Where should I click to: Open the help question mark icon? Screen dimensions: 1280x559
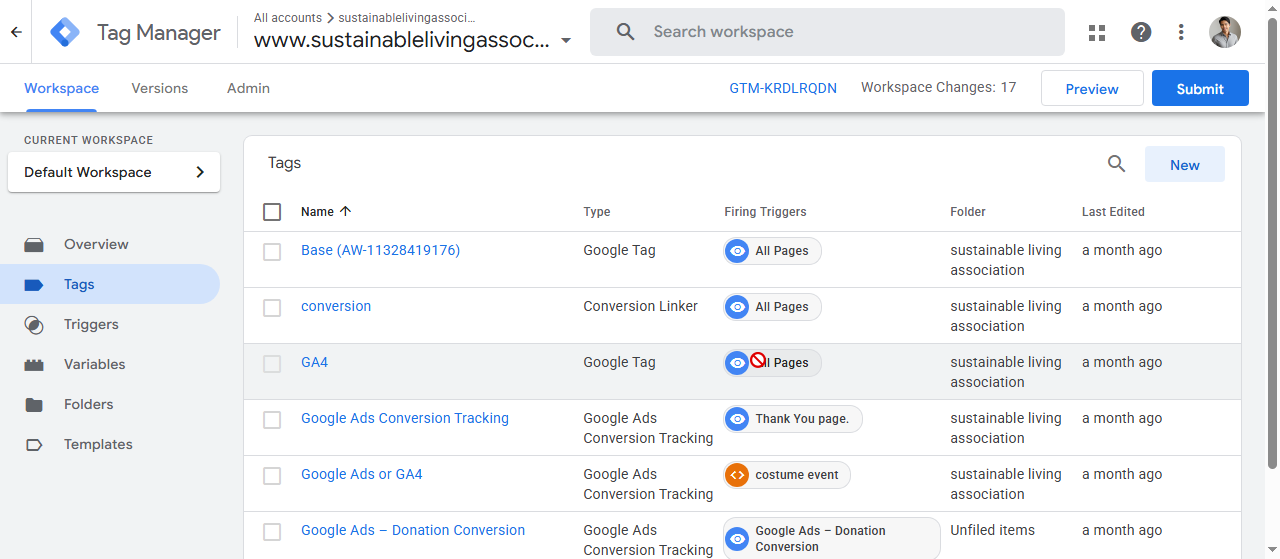click(x=1141, y=32)
